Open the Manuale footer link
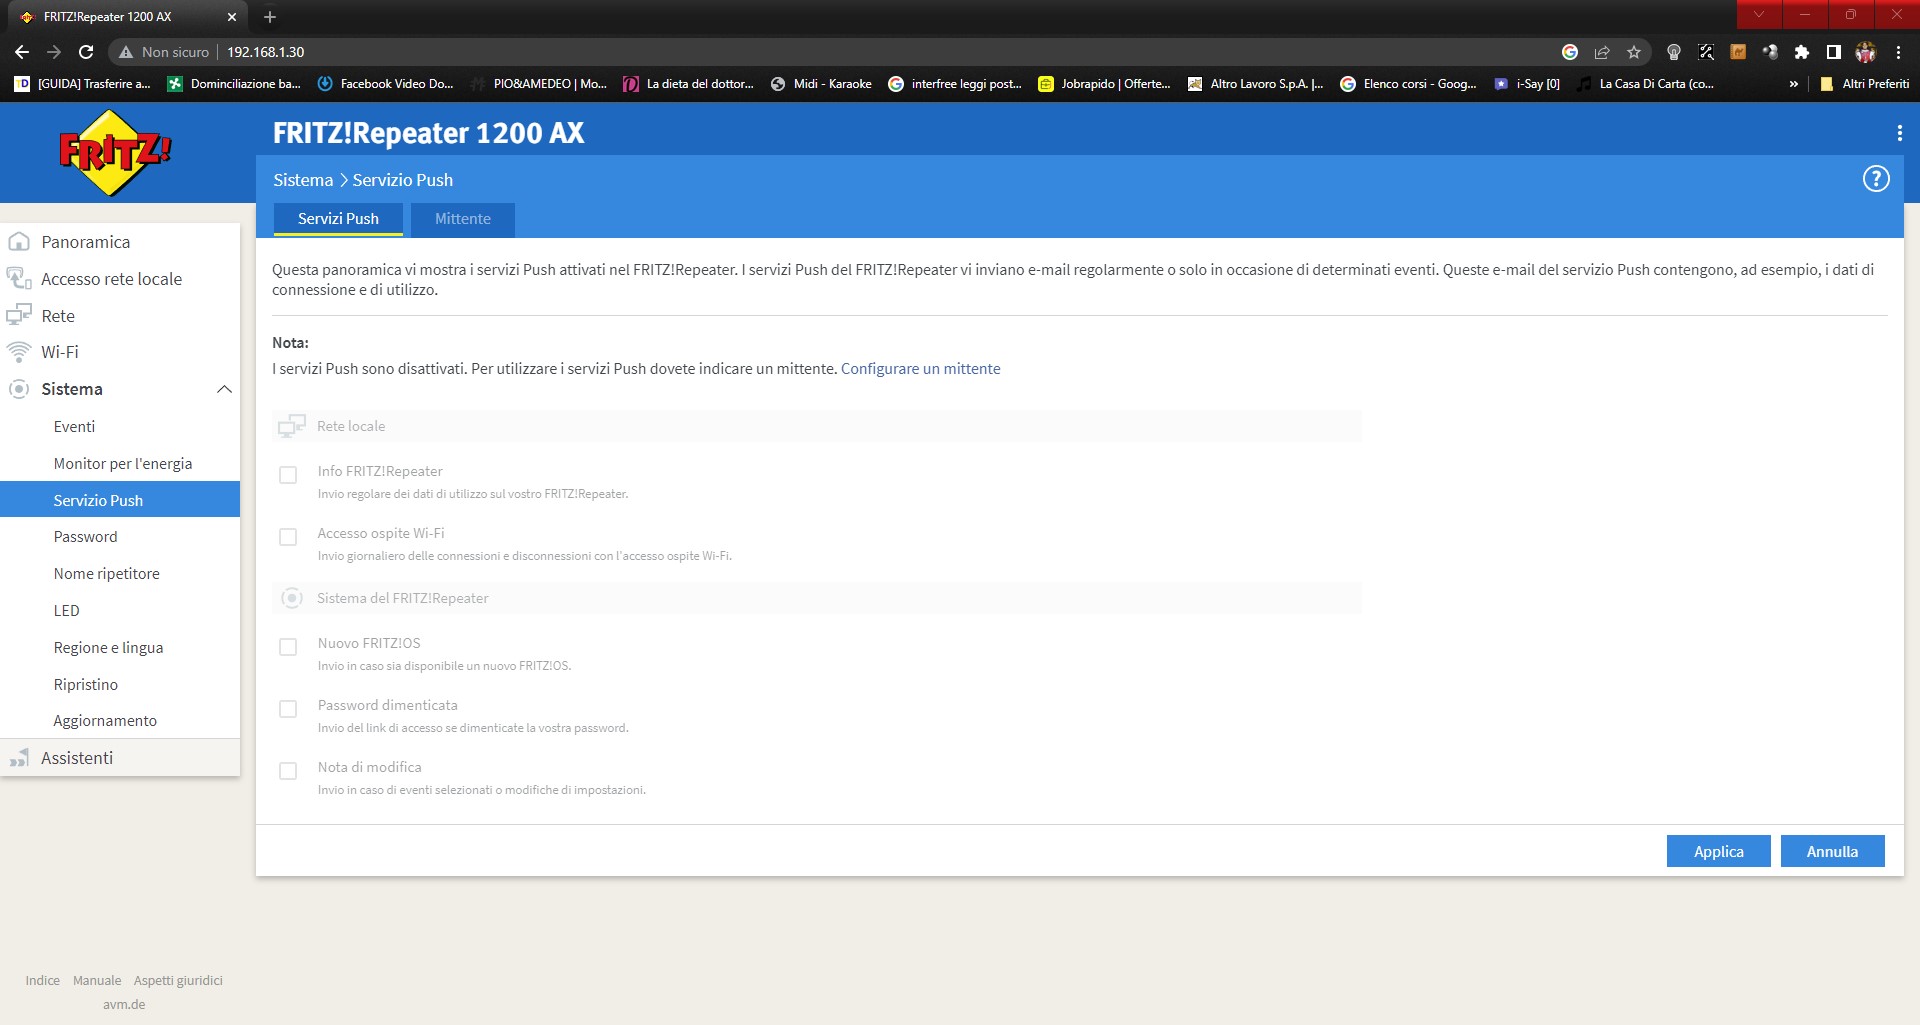This screenshot has height=1025, width=1920. (x=97, y=981)
